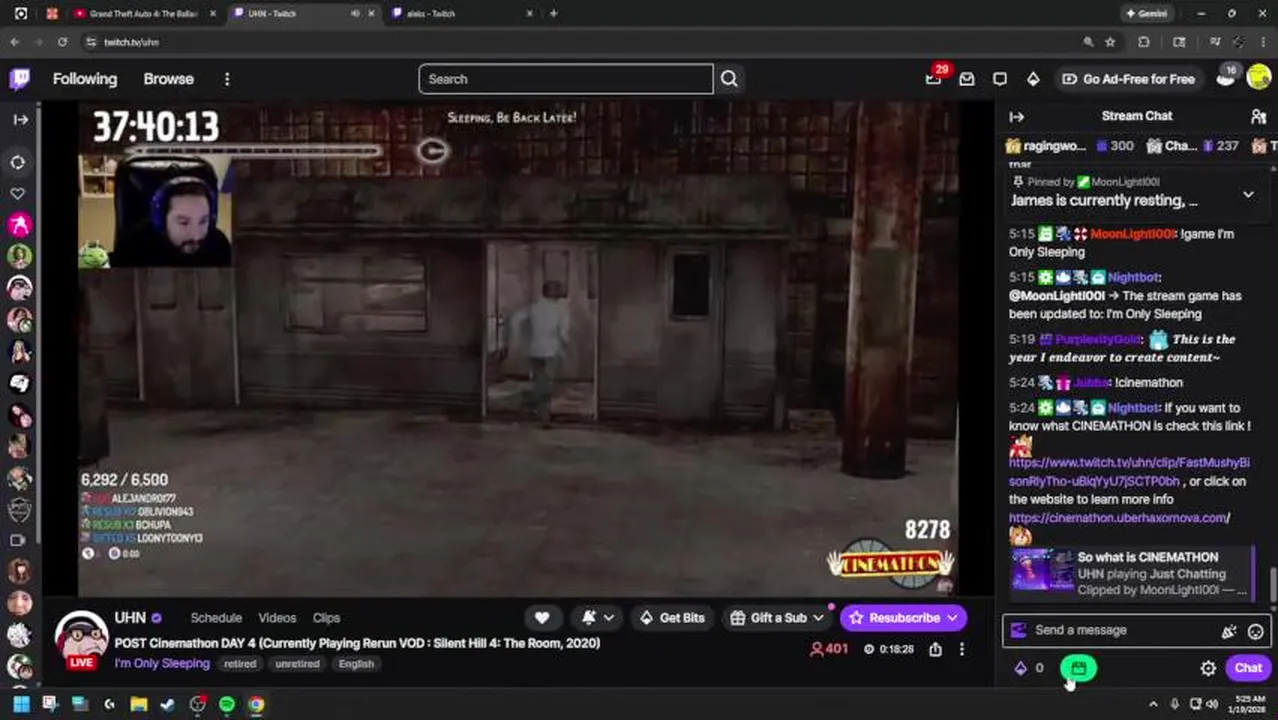1278x720 pixels.
Task: Click the green channel points claim chest button
Action: (1079, 668)
